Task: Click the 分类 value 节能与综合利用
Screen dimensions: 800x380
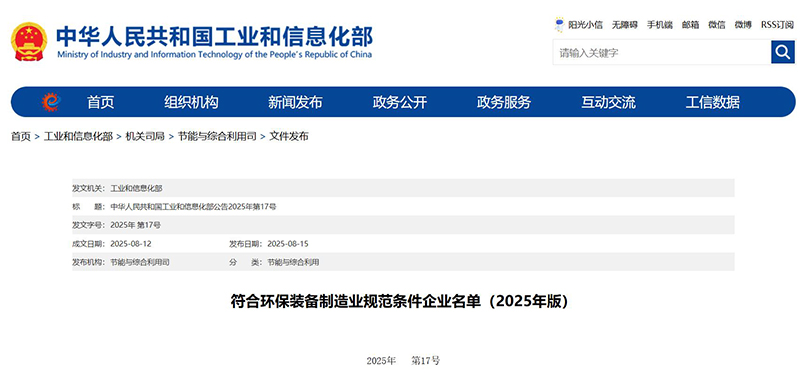Action: [x=293, y=263]
